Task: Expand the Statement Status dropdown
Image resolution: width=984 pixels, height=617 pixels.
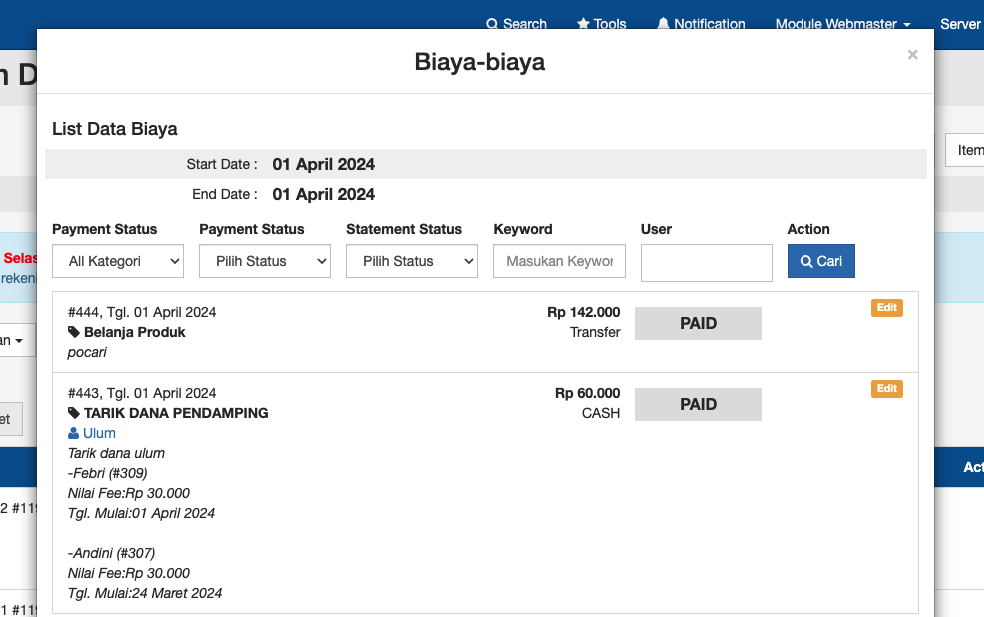Action: 412,261
